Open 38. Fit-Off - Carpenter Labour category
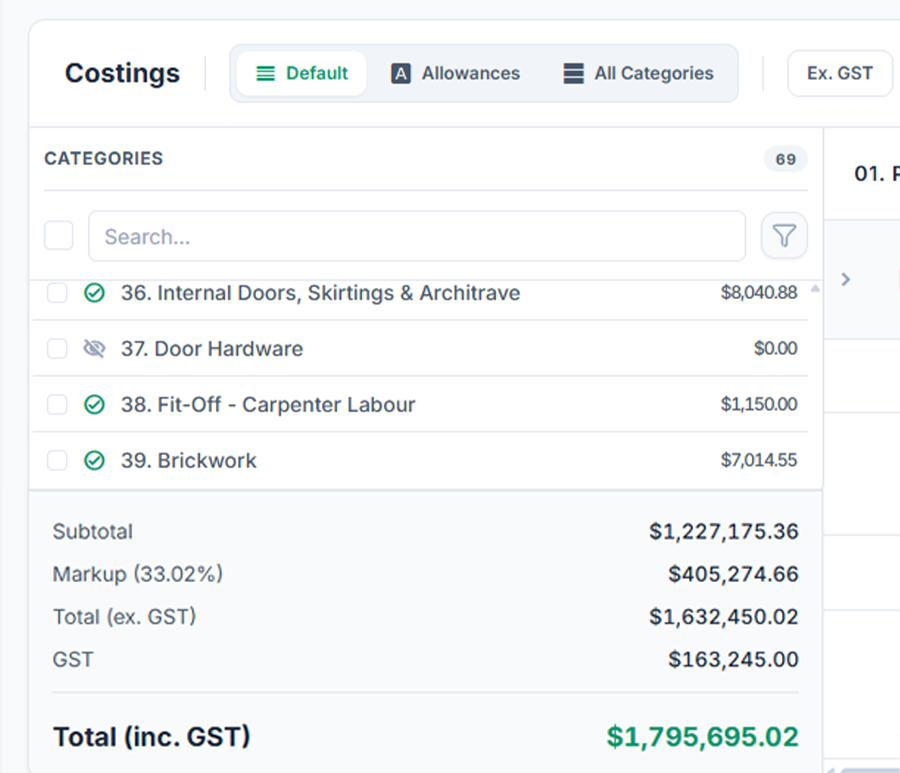 click(268, 405)
